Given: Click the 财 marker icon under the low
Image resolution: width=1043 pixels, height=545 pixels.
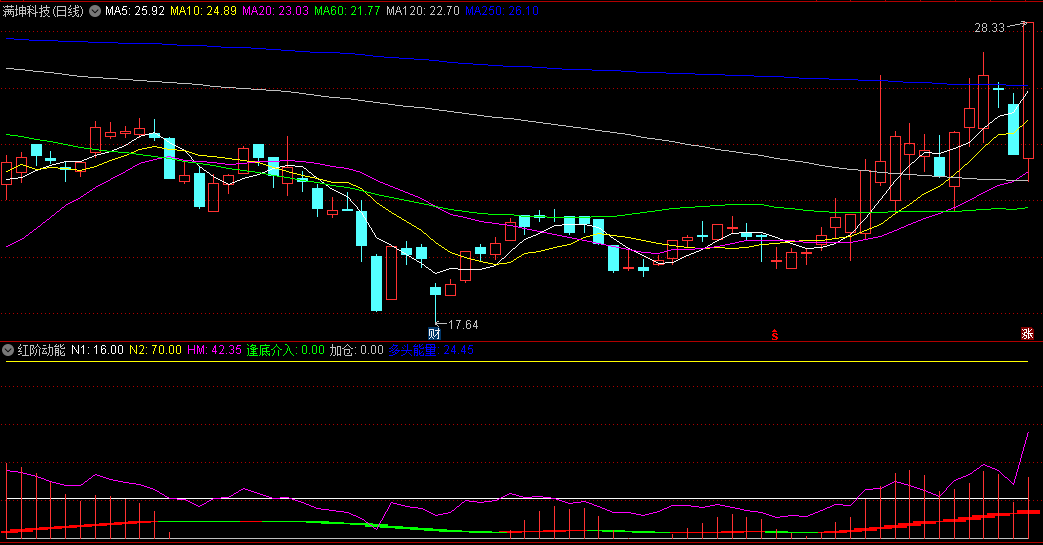Looking at the screenshot, I should [434, 334].
